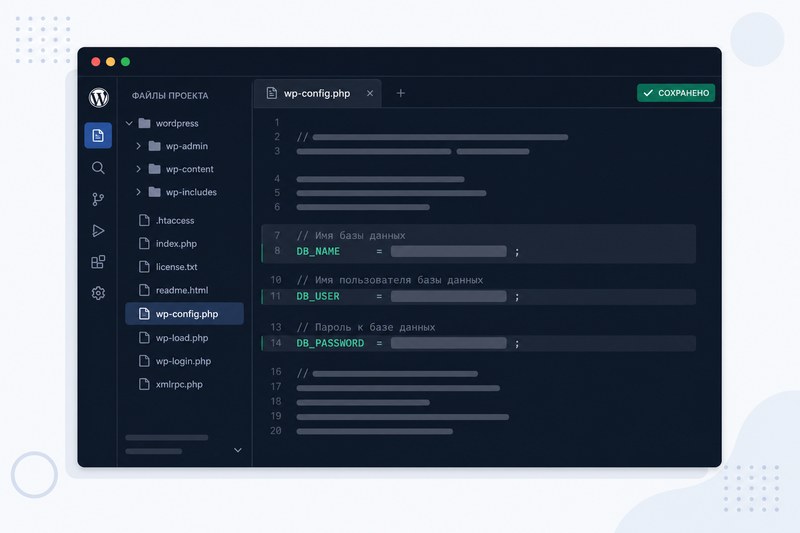Screen dimensions: 800x533
Task: Click the index.php file icon
Action: coord(144,243)
